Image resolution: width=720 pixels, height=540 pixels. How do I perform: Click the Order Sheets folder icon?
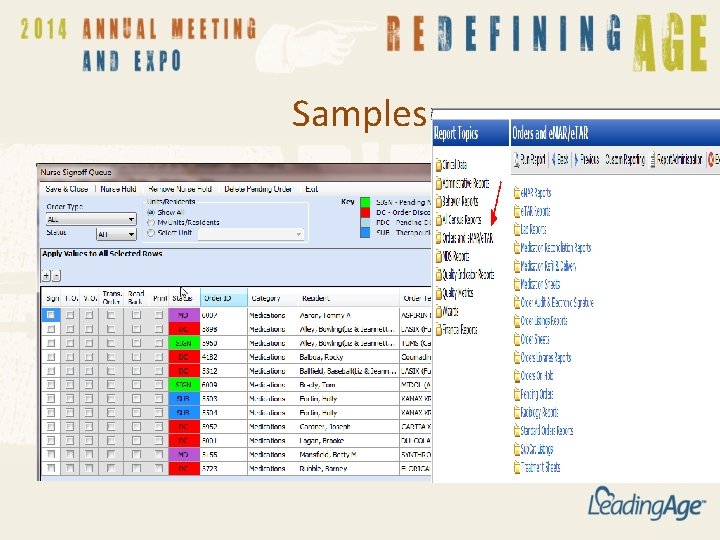pos(517,339)
